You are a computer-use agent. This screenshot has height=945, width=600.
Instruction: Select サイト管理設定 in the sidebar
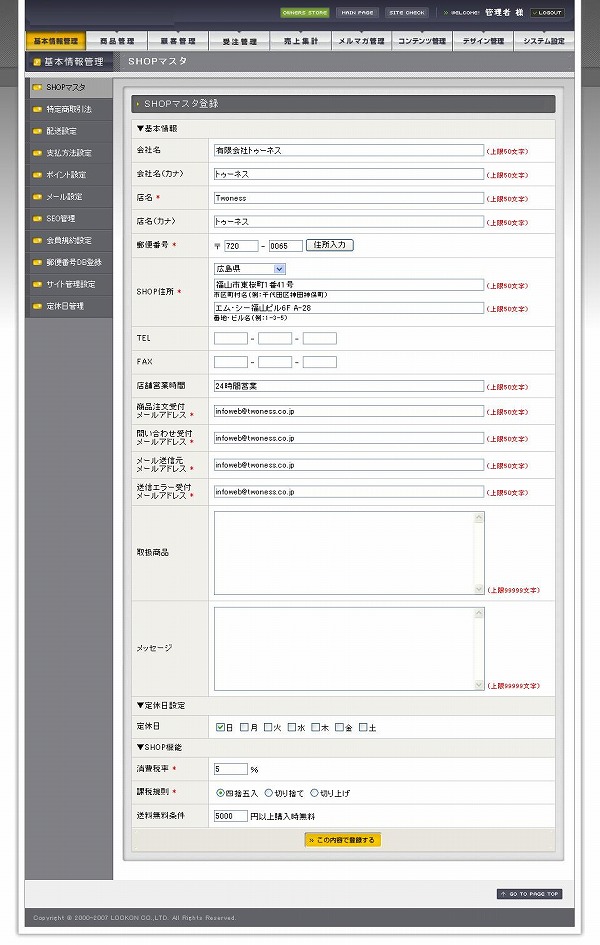pyautogui.click(x=69, y=284)
